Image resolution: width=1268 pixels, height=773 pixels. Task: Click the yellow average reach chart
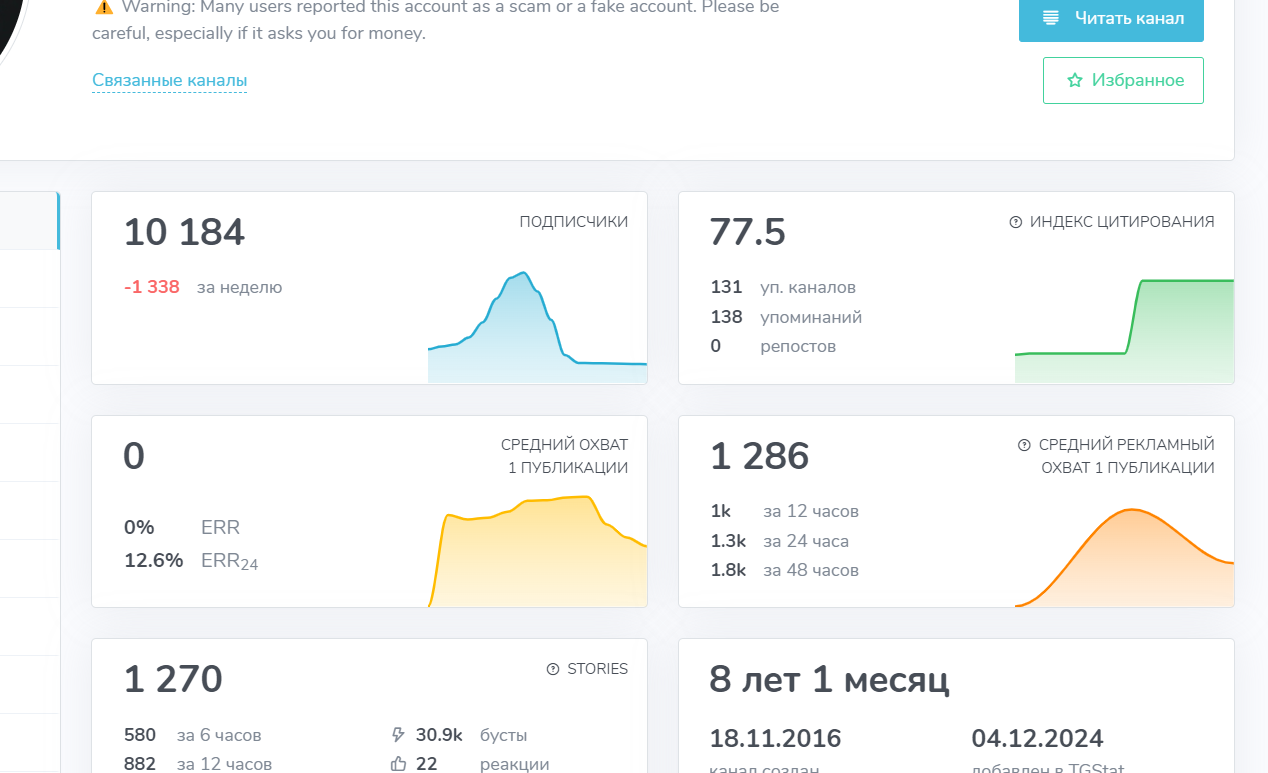pos(537,551)
